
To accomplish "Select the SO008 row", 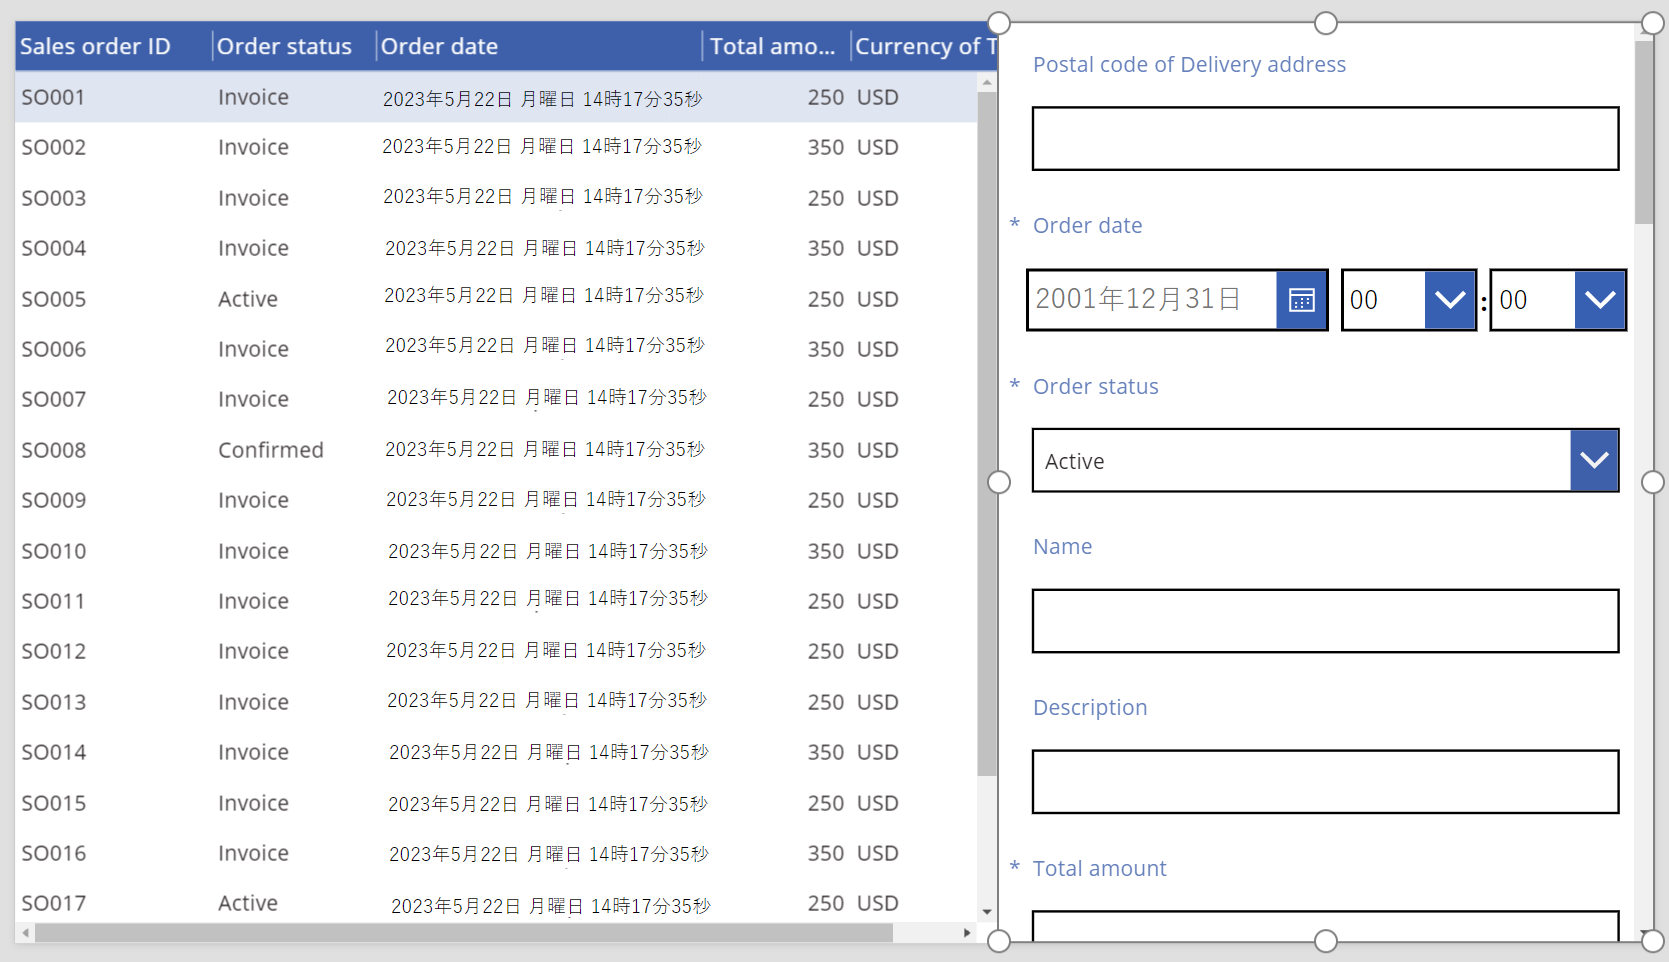I will (496, 450).
